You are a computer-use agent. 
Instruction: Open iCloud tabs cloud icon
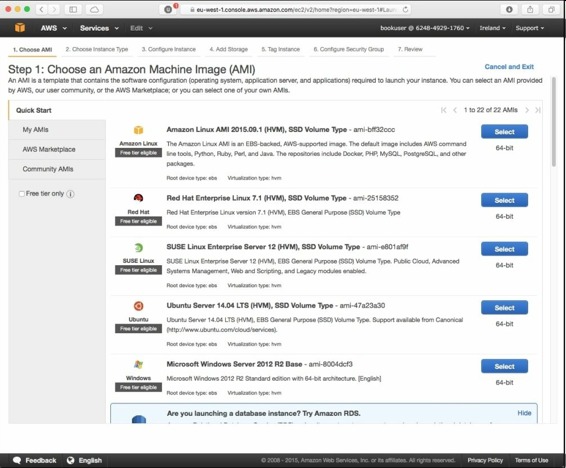click(x=95, y=10)
